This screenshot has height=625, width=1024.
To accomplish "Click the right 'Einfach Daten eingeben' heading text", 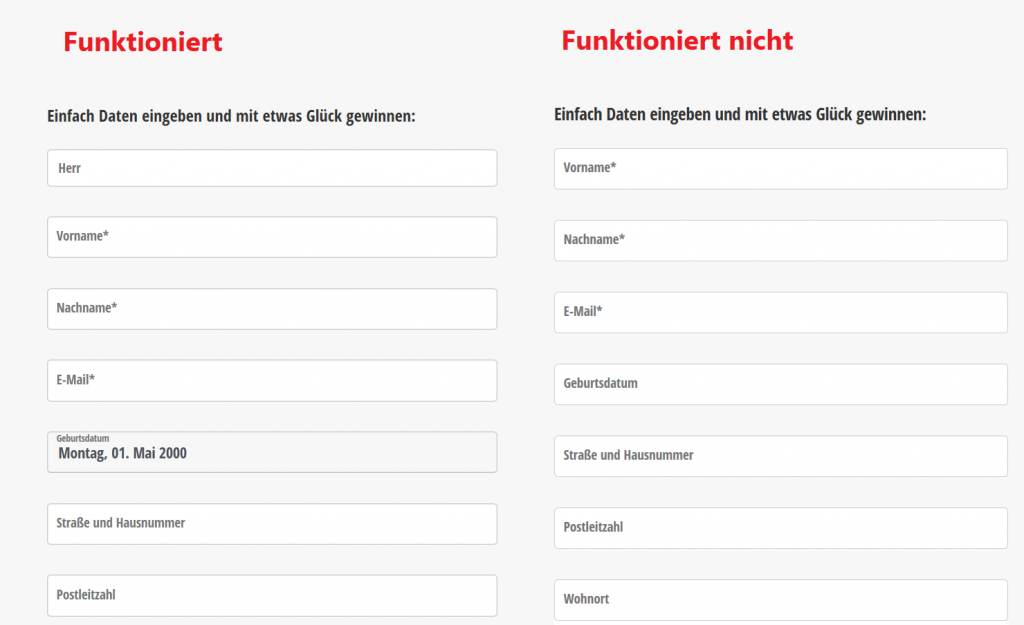I will pos(740,114).
